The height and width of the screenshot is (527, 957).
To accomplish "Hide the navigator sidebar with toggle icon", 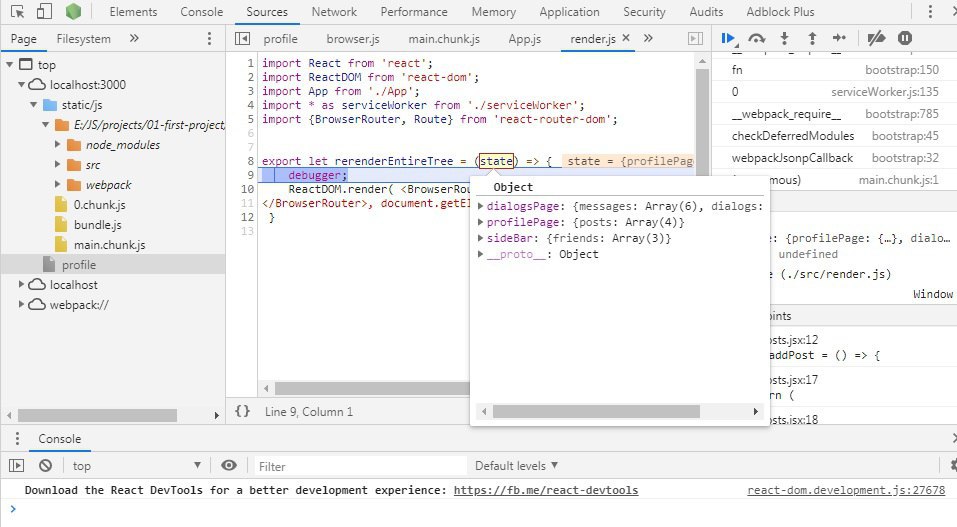I will click(x=242, y=38).
